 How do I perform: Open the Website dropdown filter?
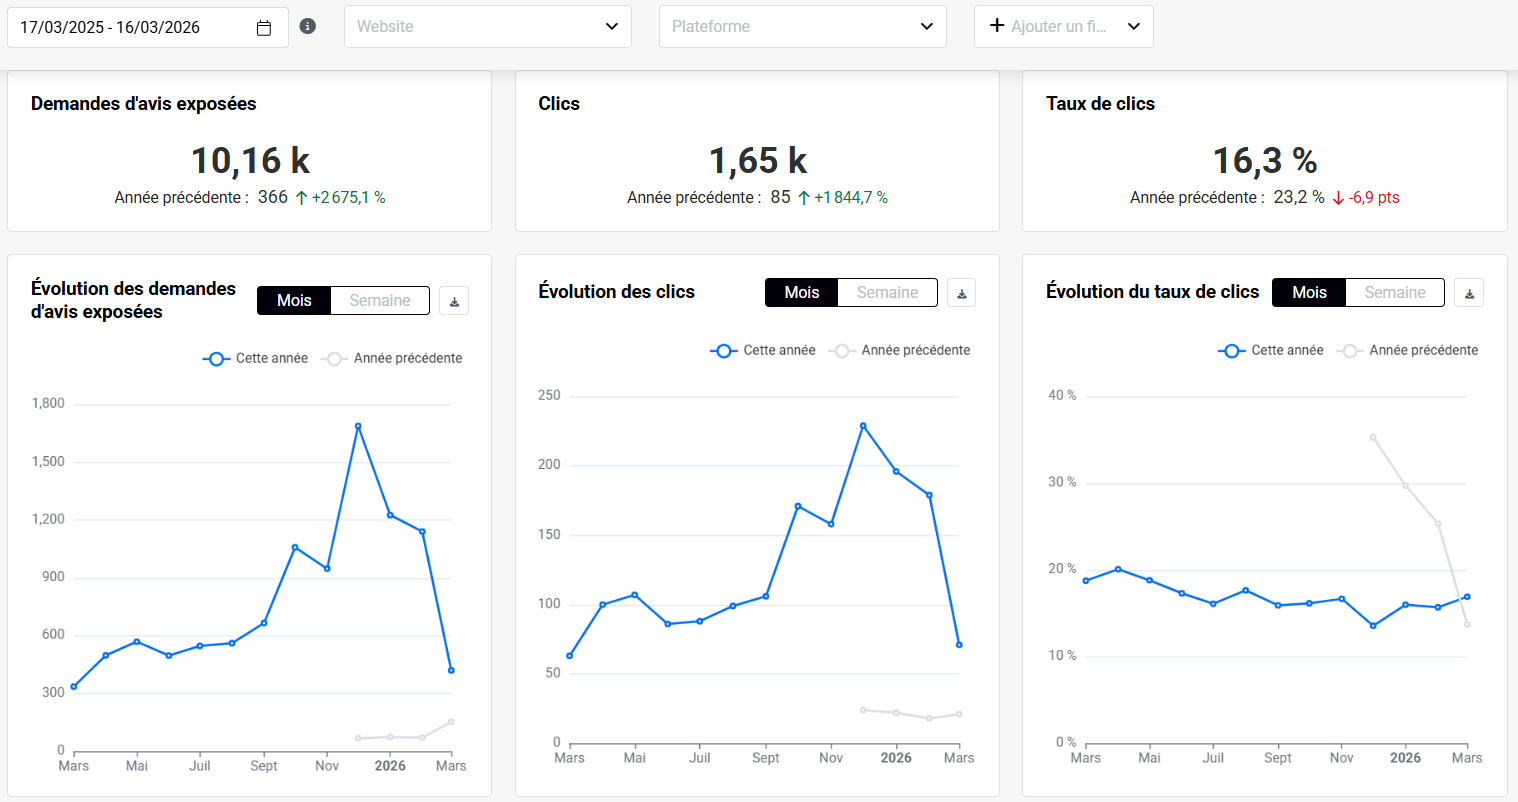[488, 27]
